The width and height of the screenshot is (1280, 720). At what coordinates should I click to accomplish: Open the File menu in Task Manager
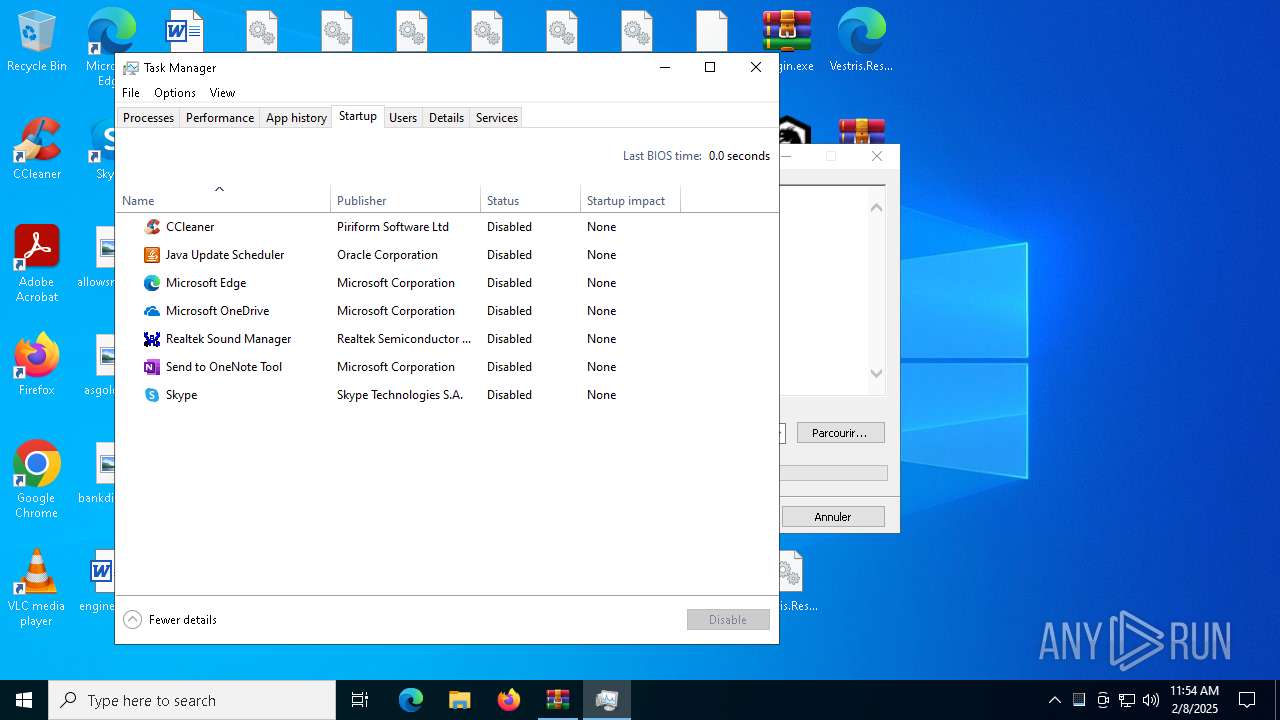pyautogui.click(x=131, y=93)
